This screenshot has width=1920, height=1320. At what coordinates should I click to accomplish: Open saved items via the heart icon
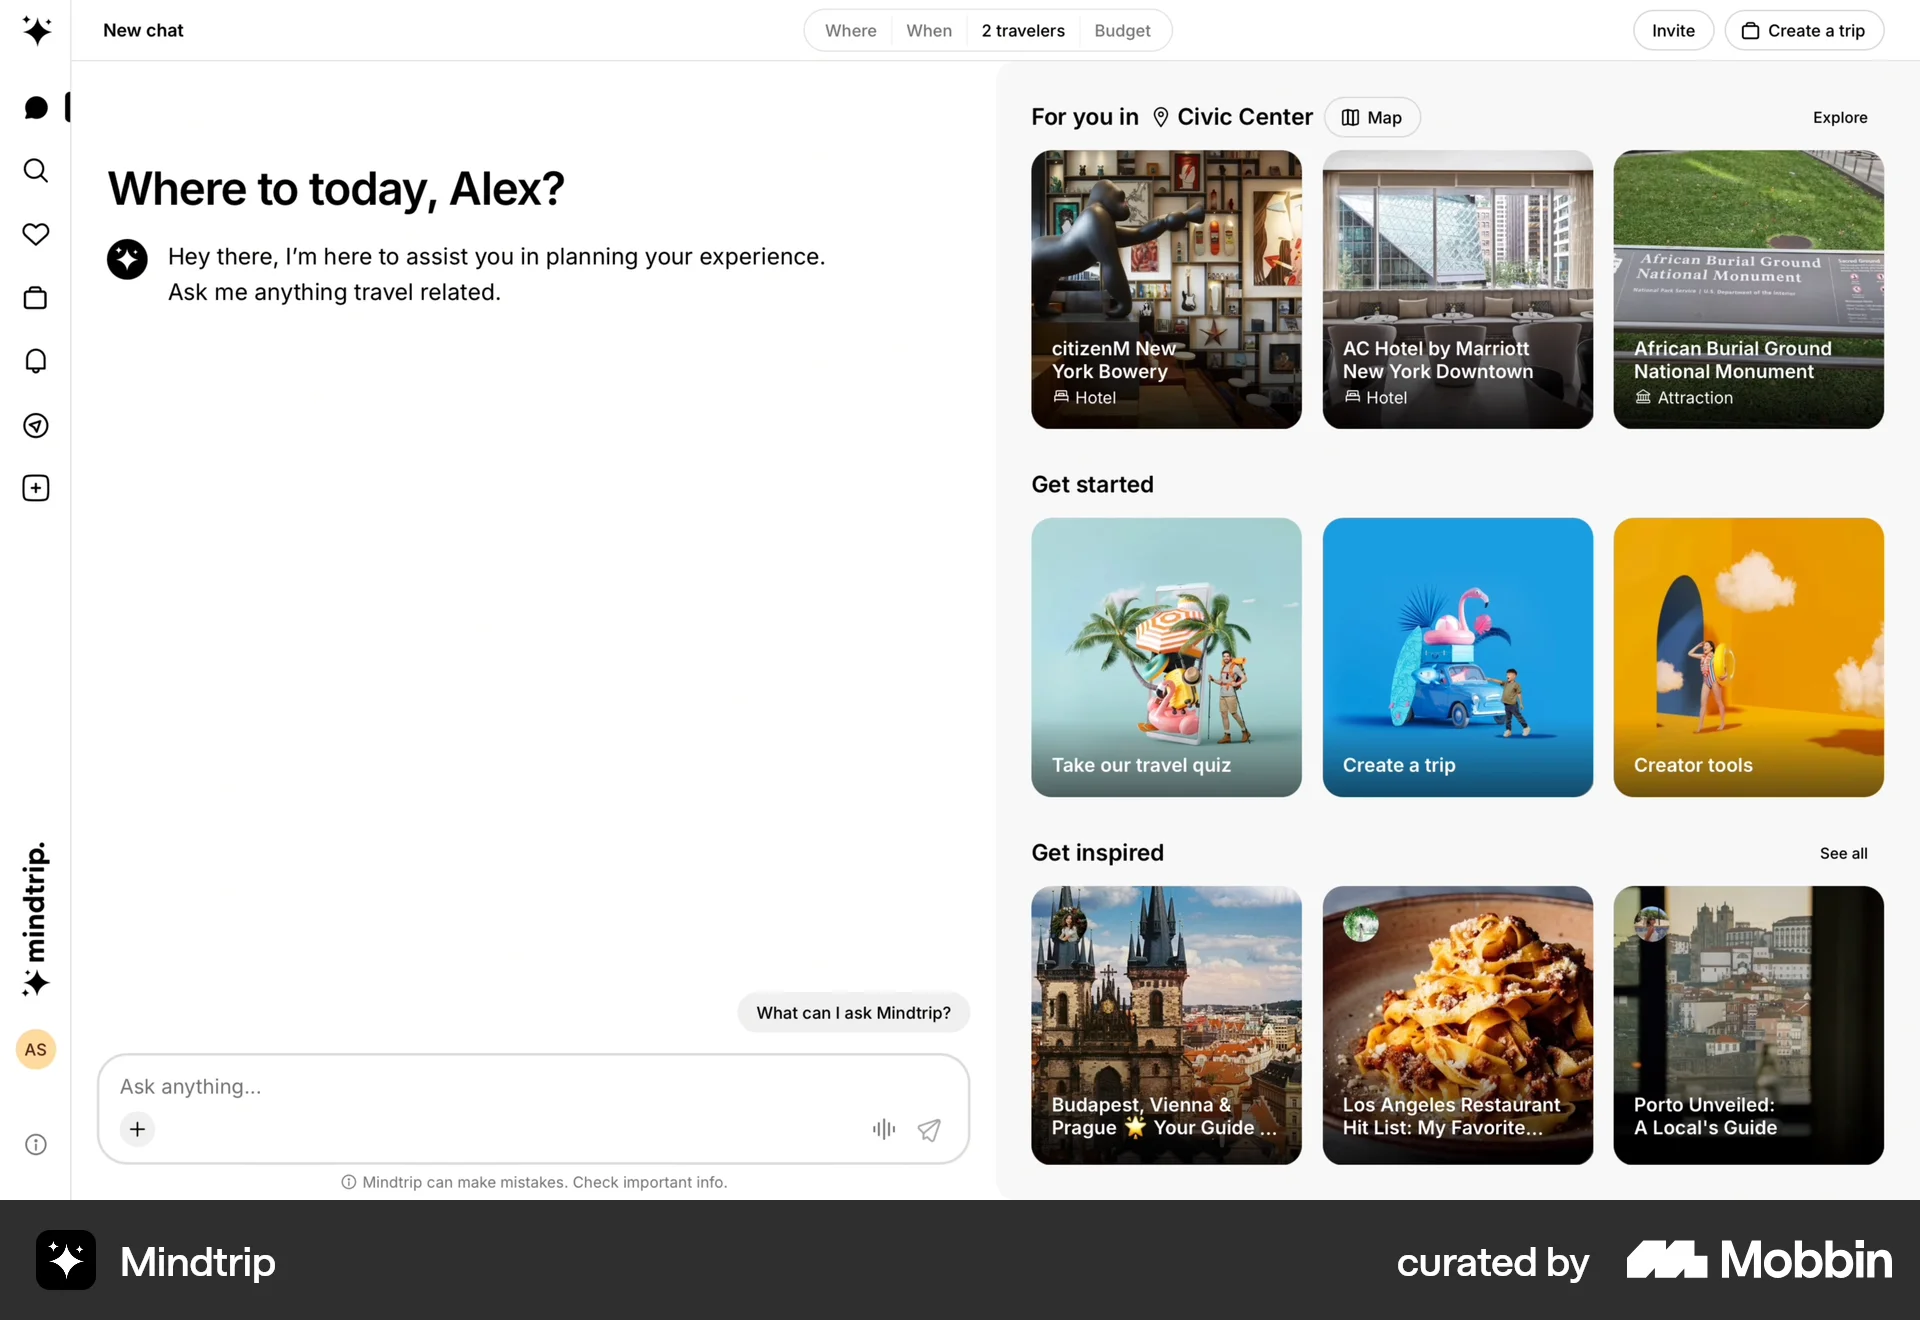pyautogui.click(x=36, y=235)
